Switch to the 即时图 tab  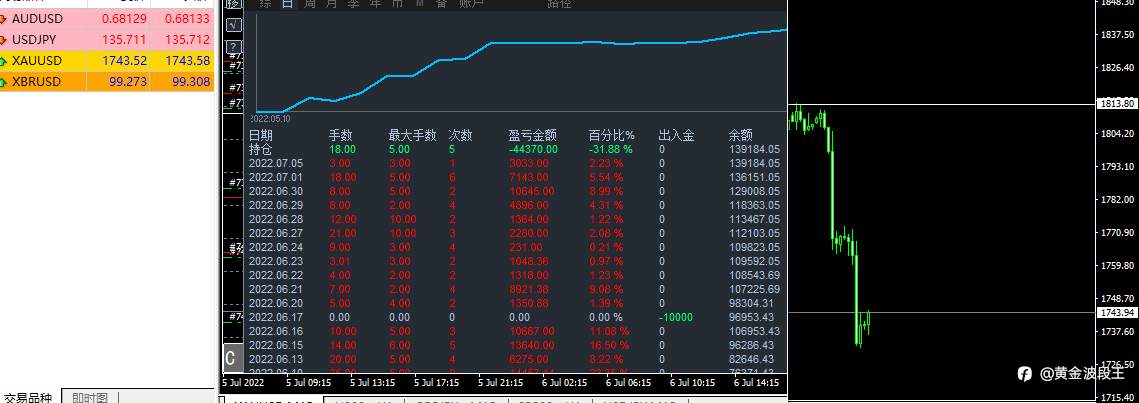tap(90, 397)
